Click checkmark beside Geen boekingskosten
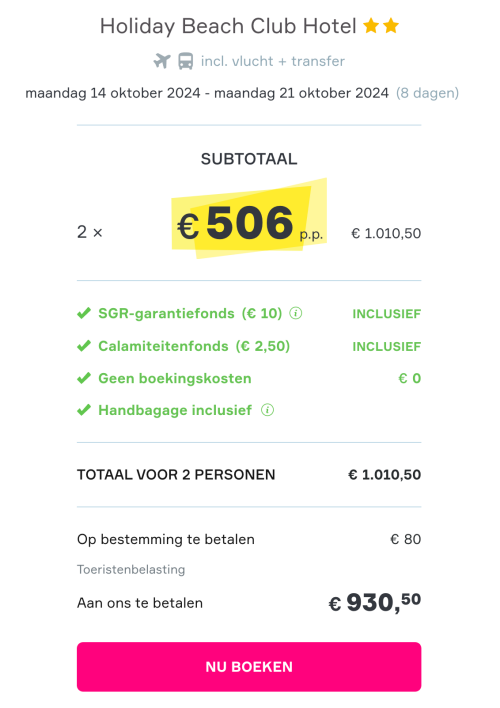This screenshot has width=500, height=708. point(84,378)
